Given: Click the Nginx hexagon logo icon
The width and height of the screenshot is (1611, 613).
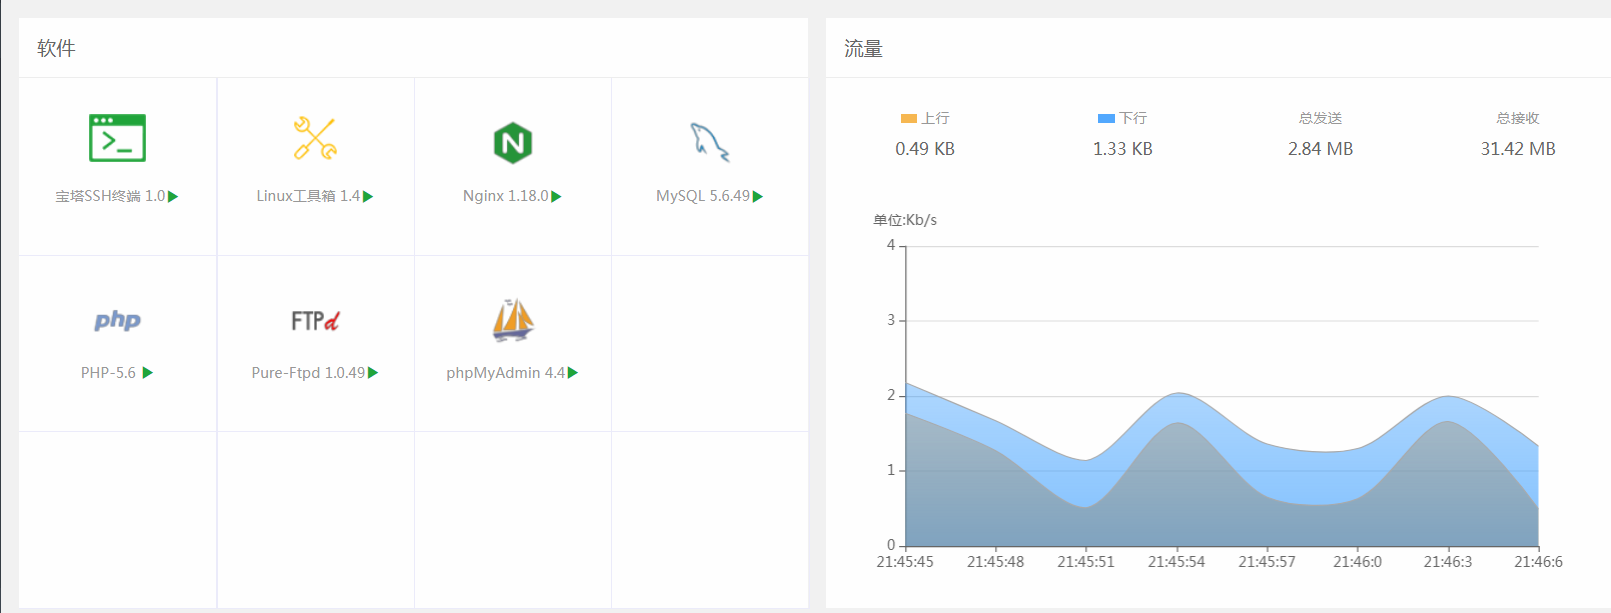Looking at the screenshot, I should click(513, 143).
